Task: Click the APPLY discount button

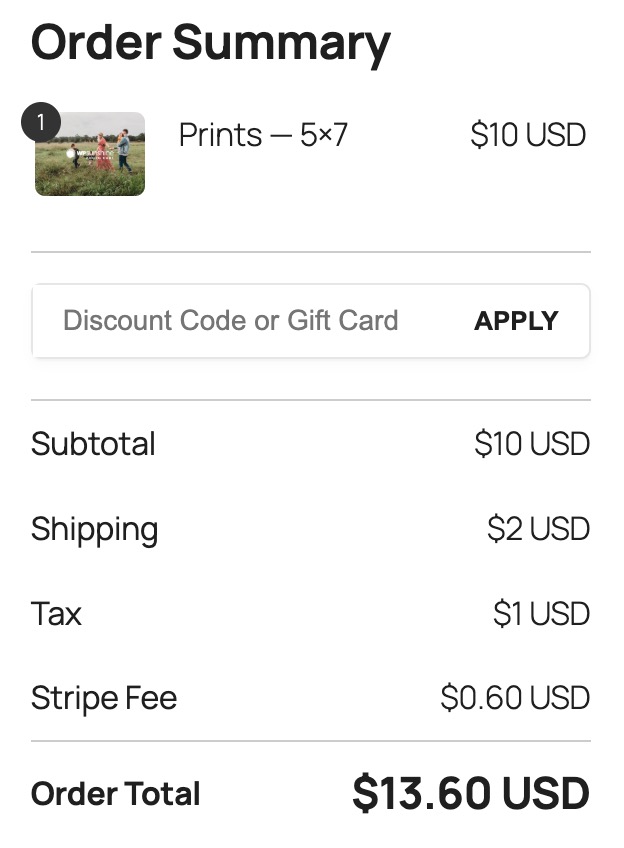Action: coord(516,321)
